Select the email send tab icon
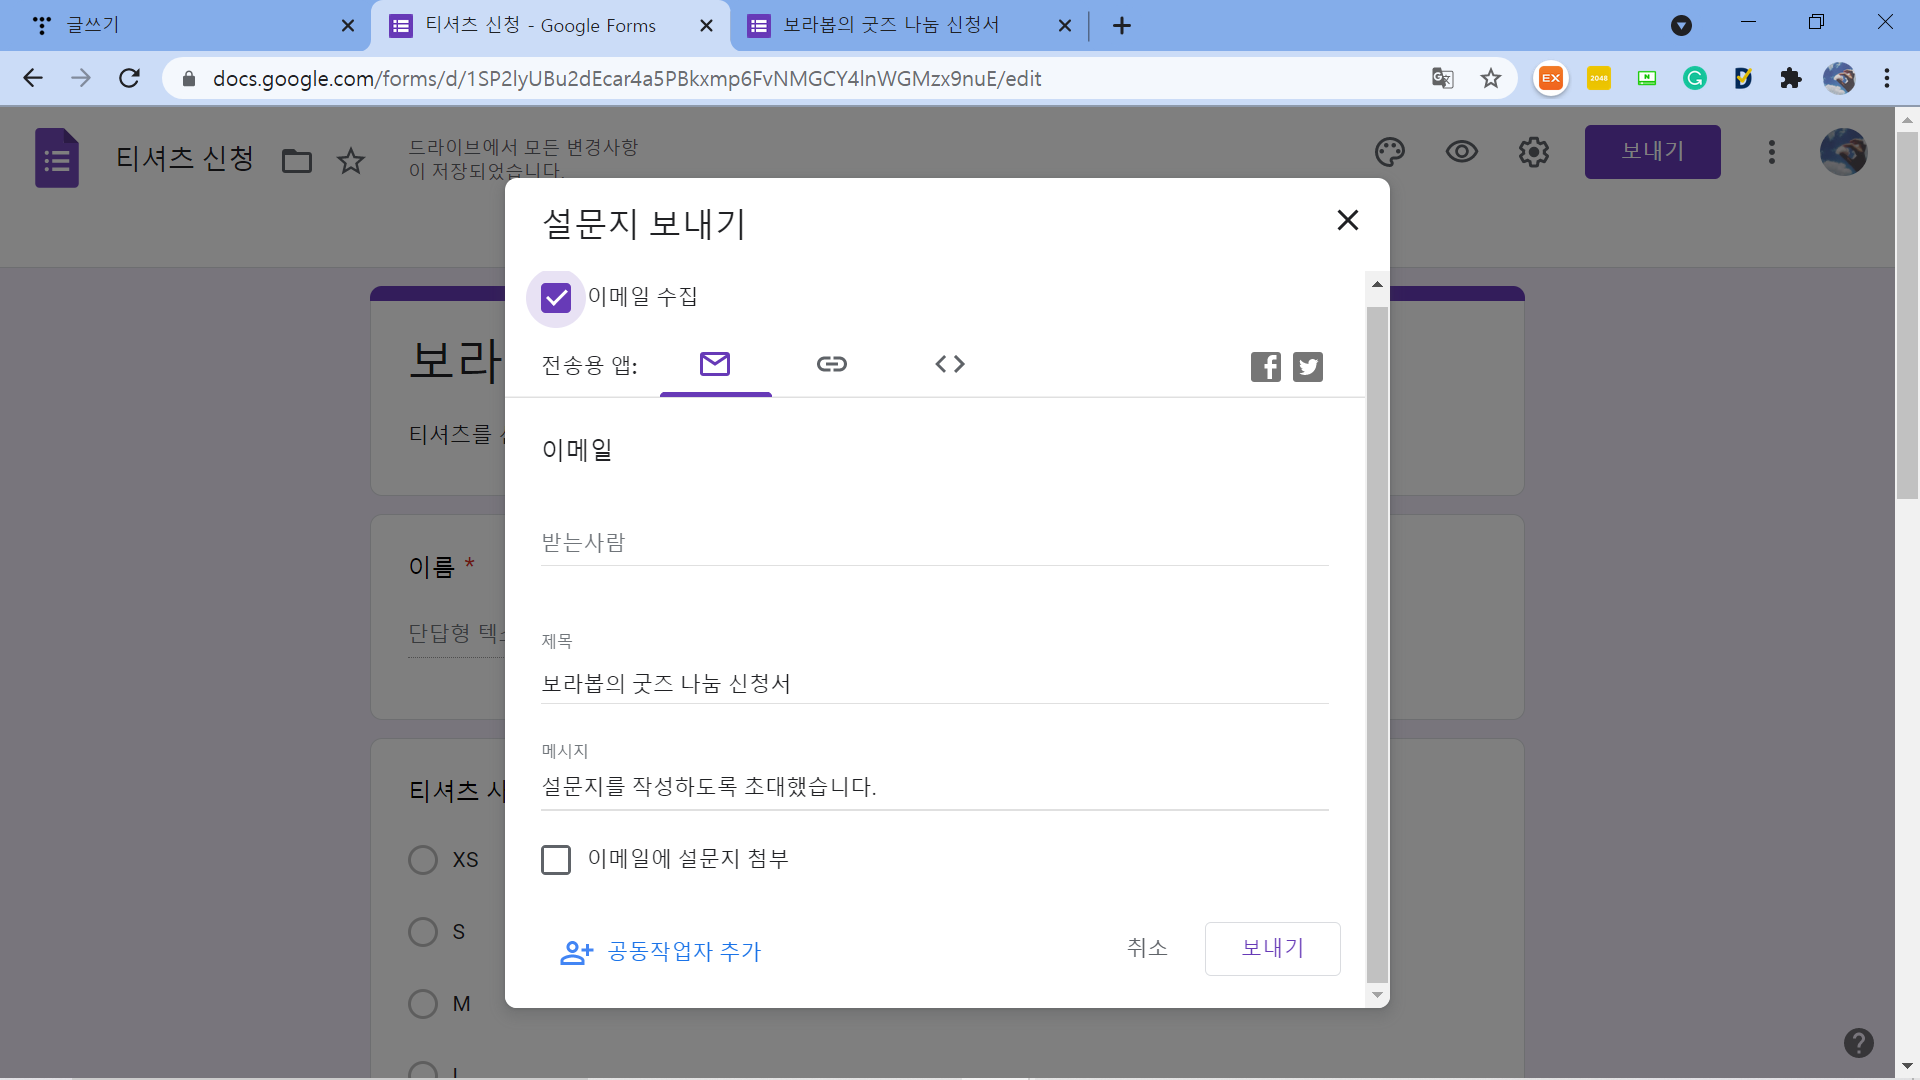The width and height of the screenshot is (1920, 1080). click(x=715, y=364)
